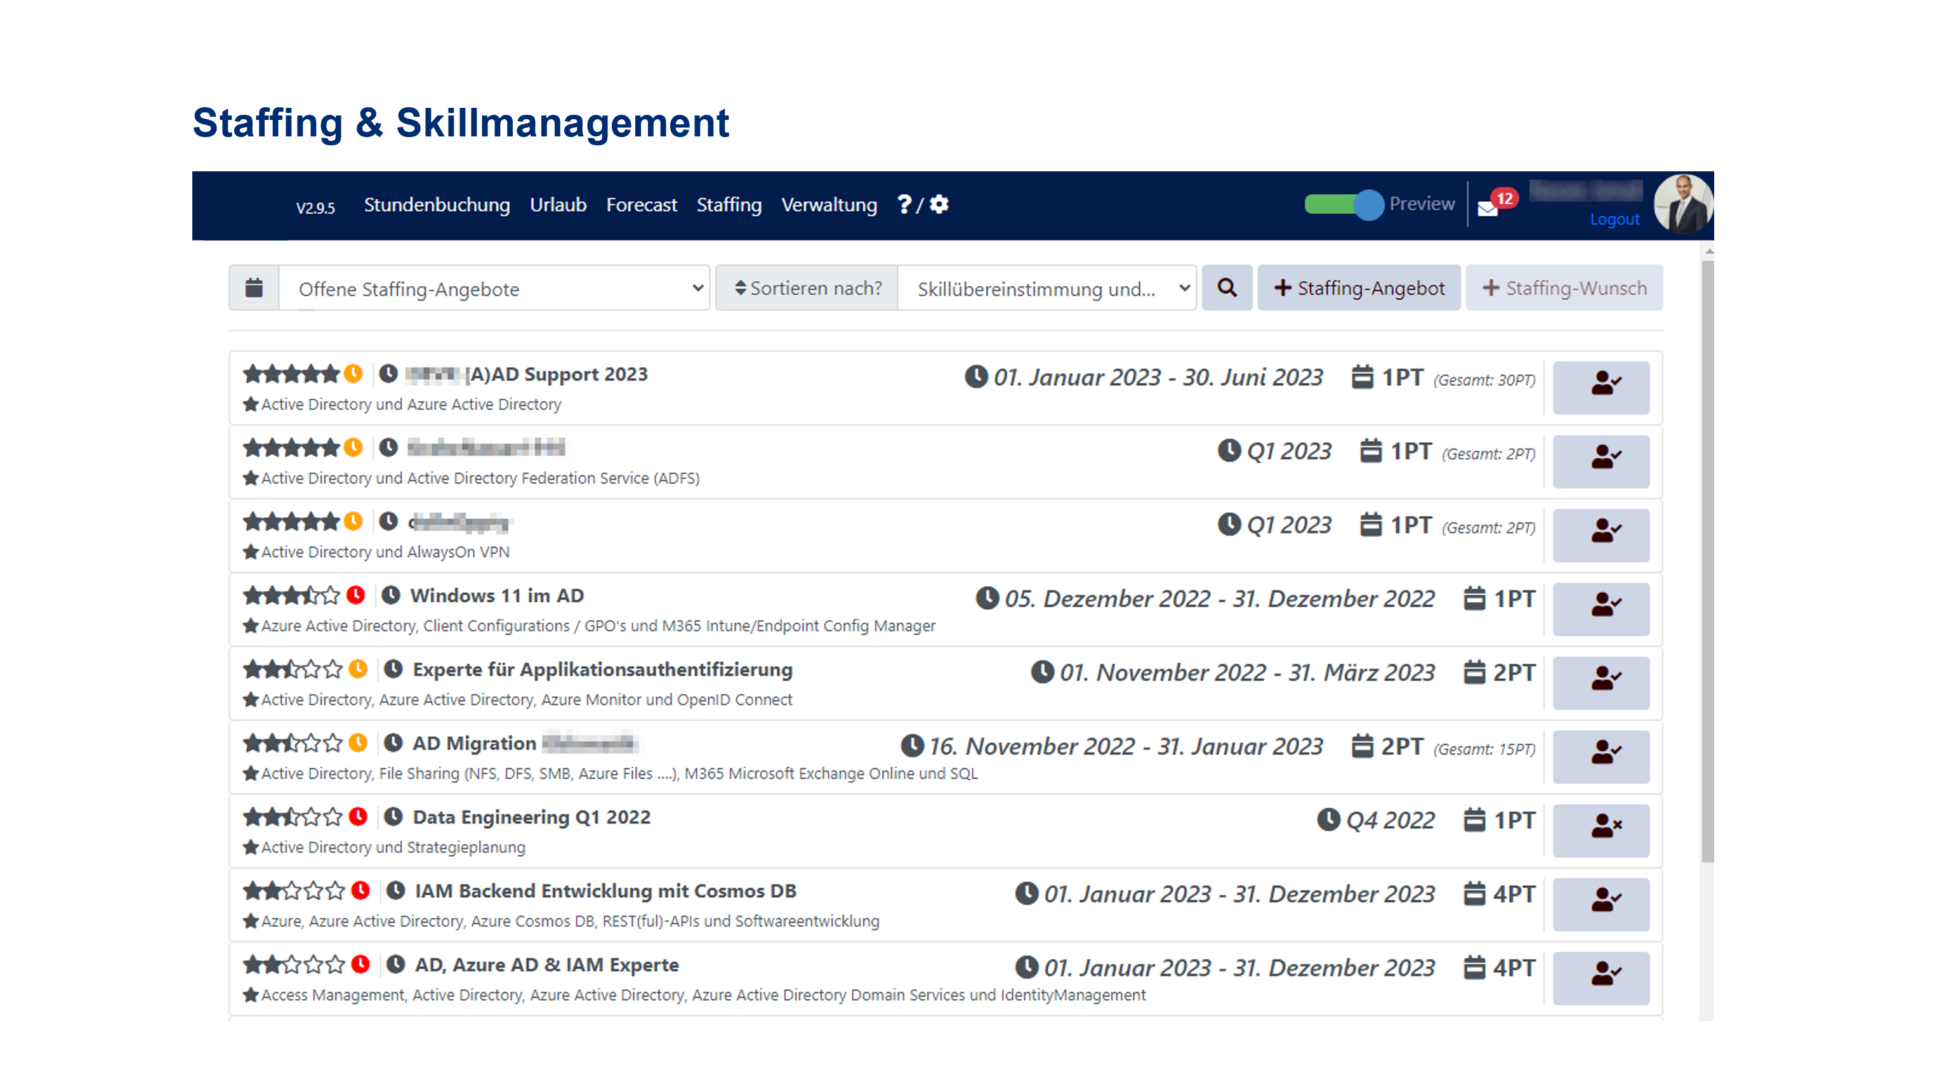Click the fifth star rating on 'AD, Azure AD & IAM Experte'
The width and height of the screenshot is (1942, 1080).
(x=334, y=964)
